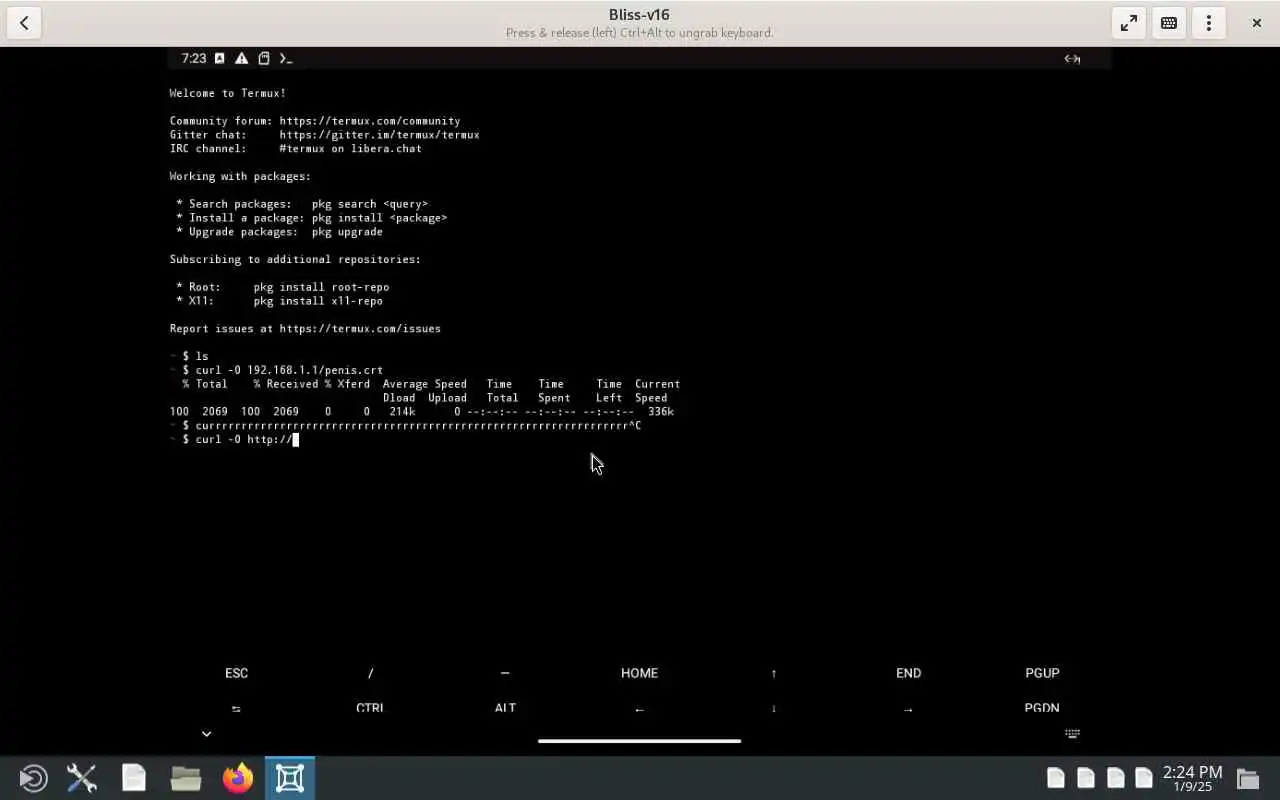1280x800 pixels.
Task: Toggle the ALT modifier key
Action: tap(505, 708)
